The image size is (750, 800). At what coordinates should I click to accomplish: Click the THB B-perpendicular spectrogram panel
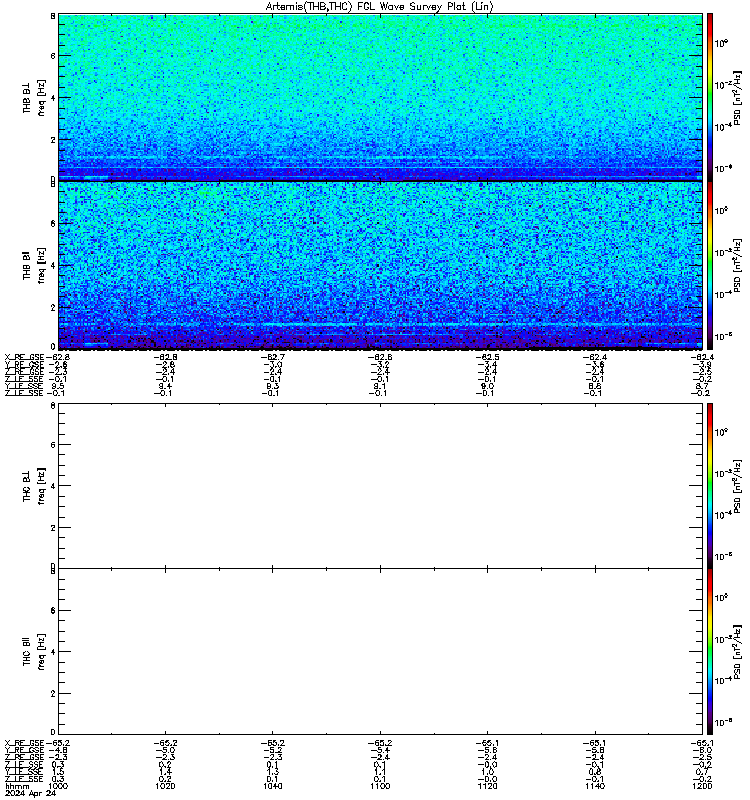380,97
